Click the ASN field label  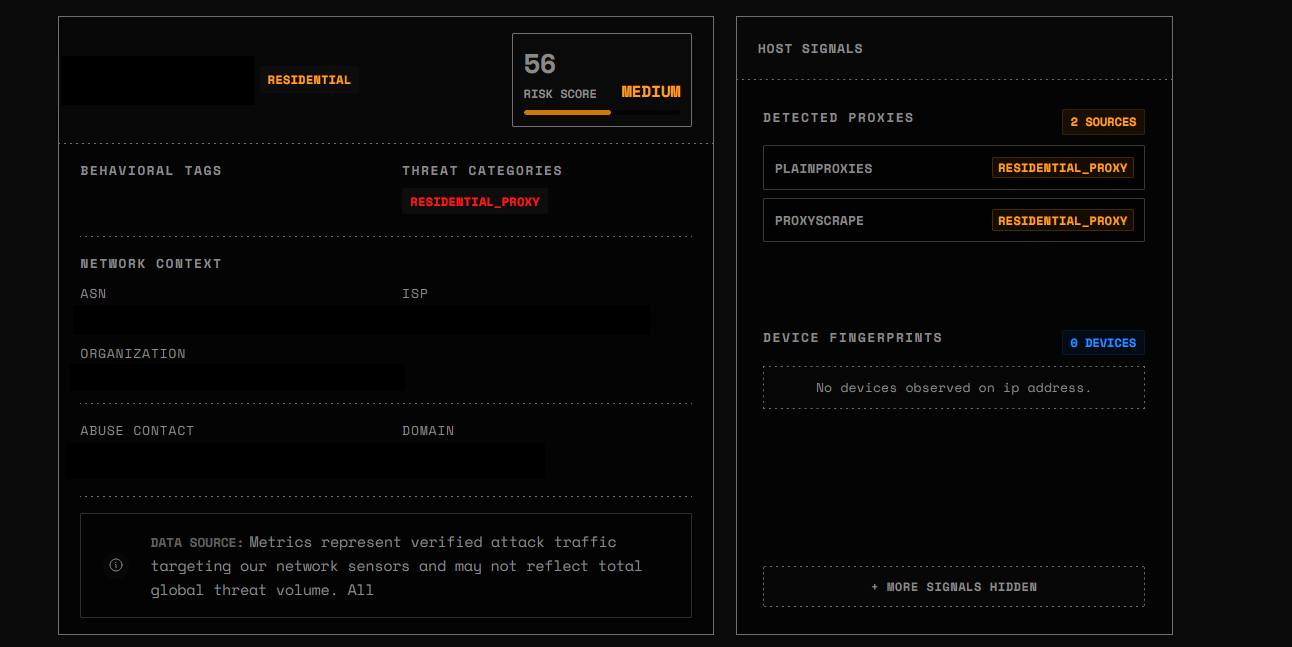(x=93, y=294)
